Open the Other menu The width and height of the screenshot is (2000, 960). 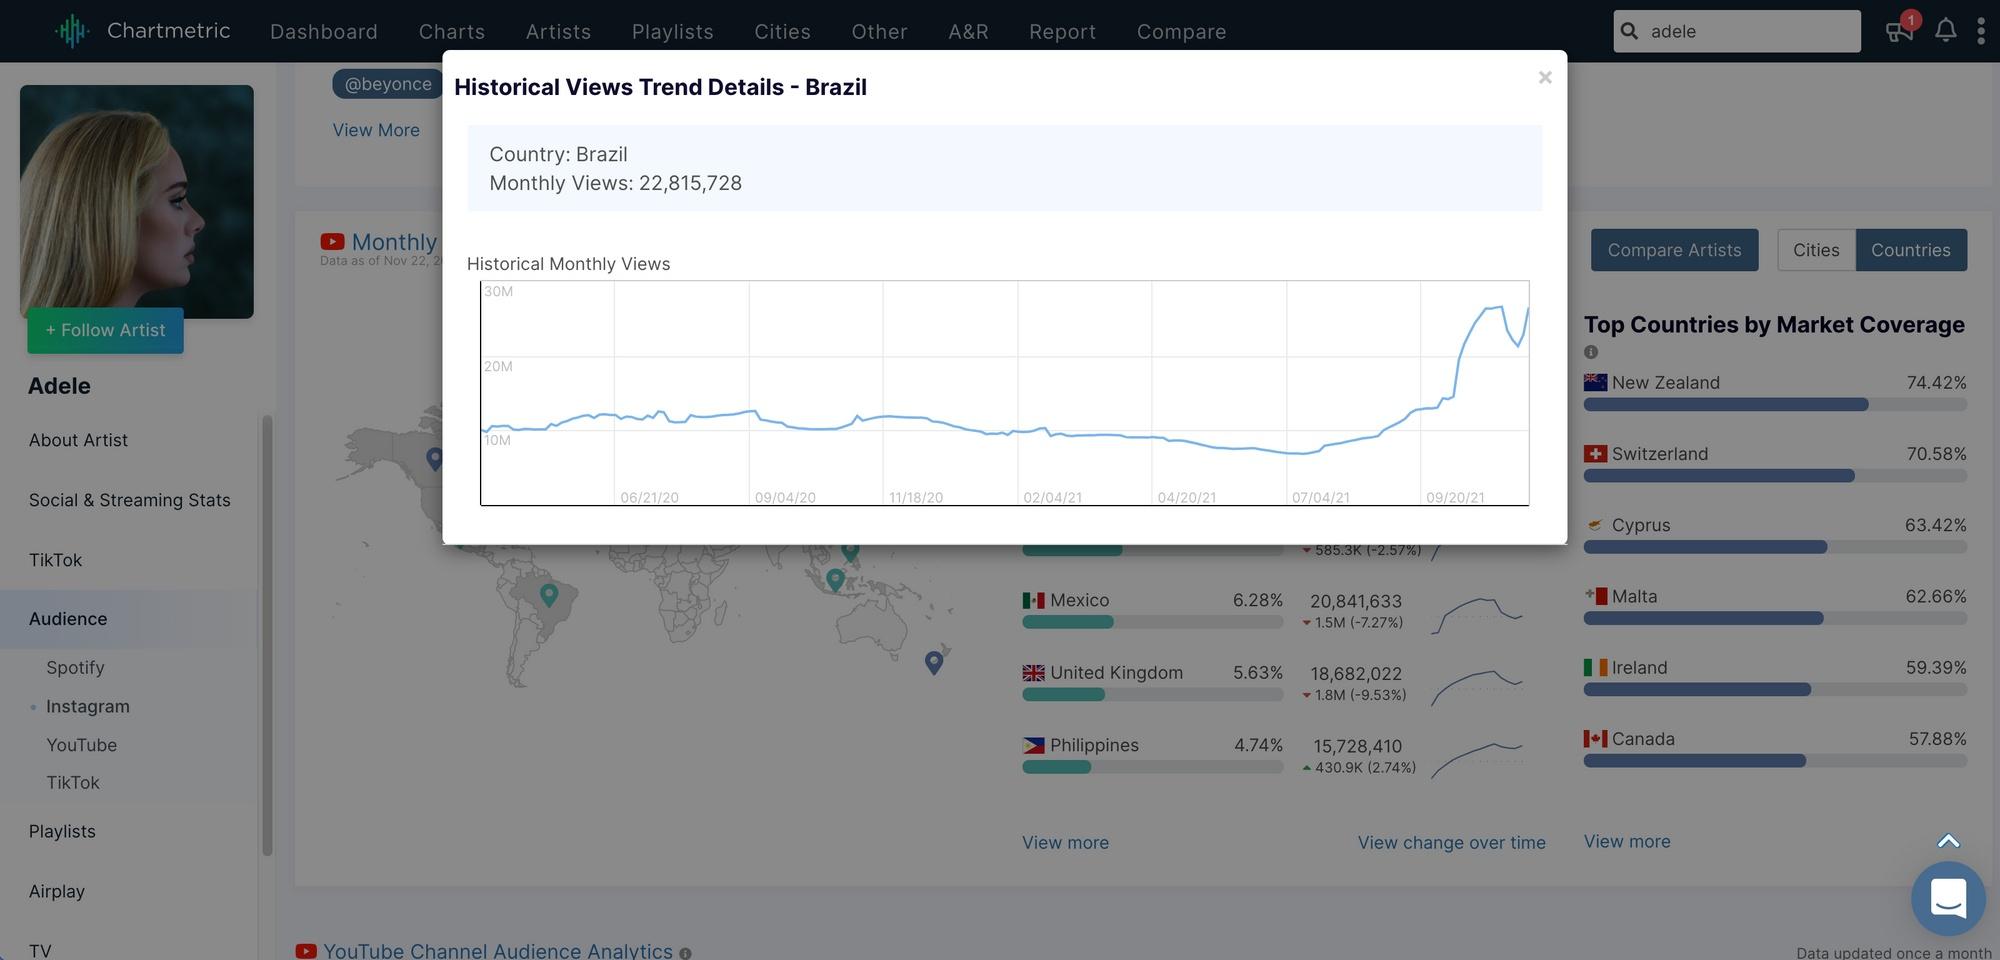click(x=879, y=31)
